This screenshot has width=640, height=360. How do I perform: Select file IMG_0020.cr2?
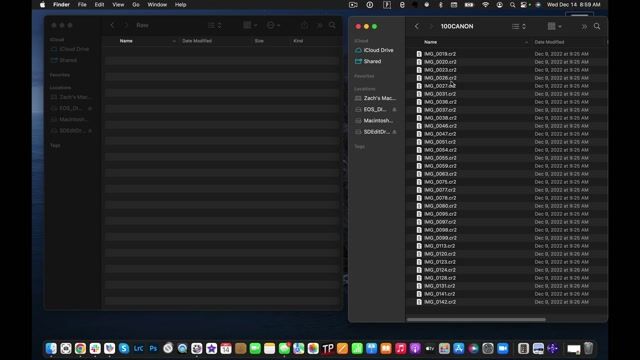click(440, 62)
